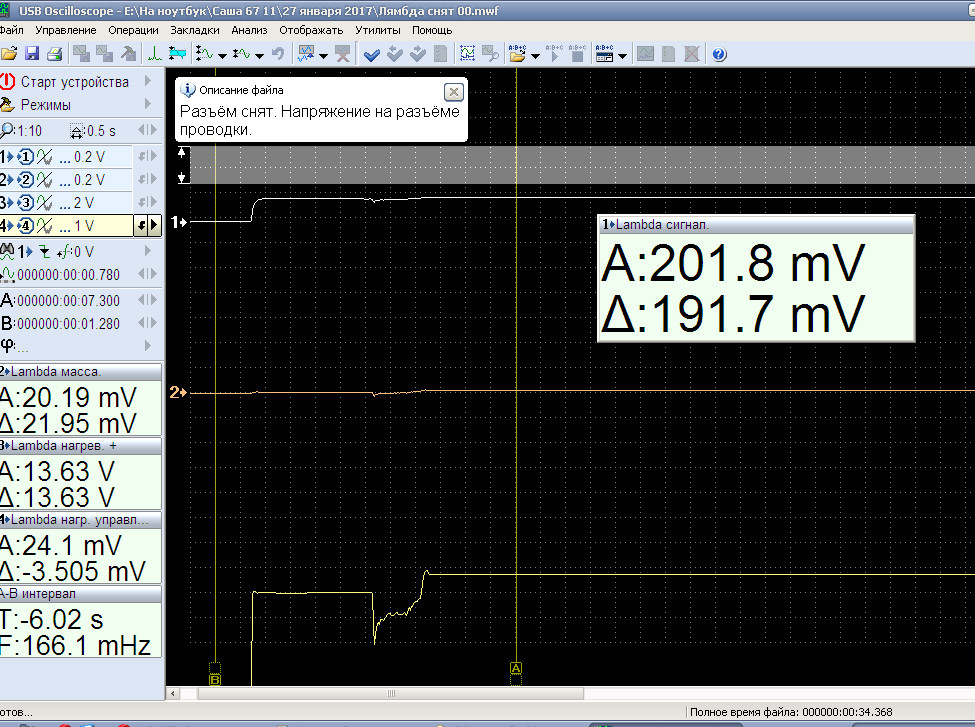Open the Закладки menu

point(195,30)
